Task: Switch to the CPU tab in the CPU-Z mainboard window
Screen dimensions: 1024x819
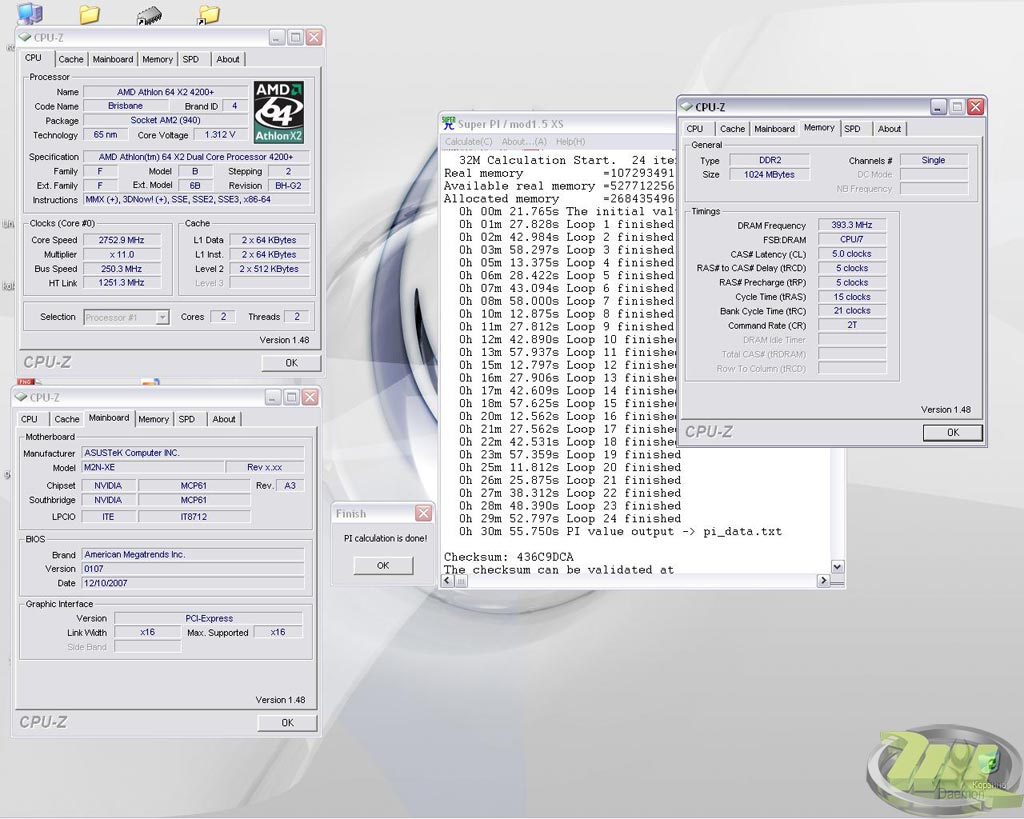Action: pyautogui.click(x=29, y=419)
